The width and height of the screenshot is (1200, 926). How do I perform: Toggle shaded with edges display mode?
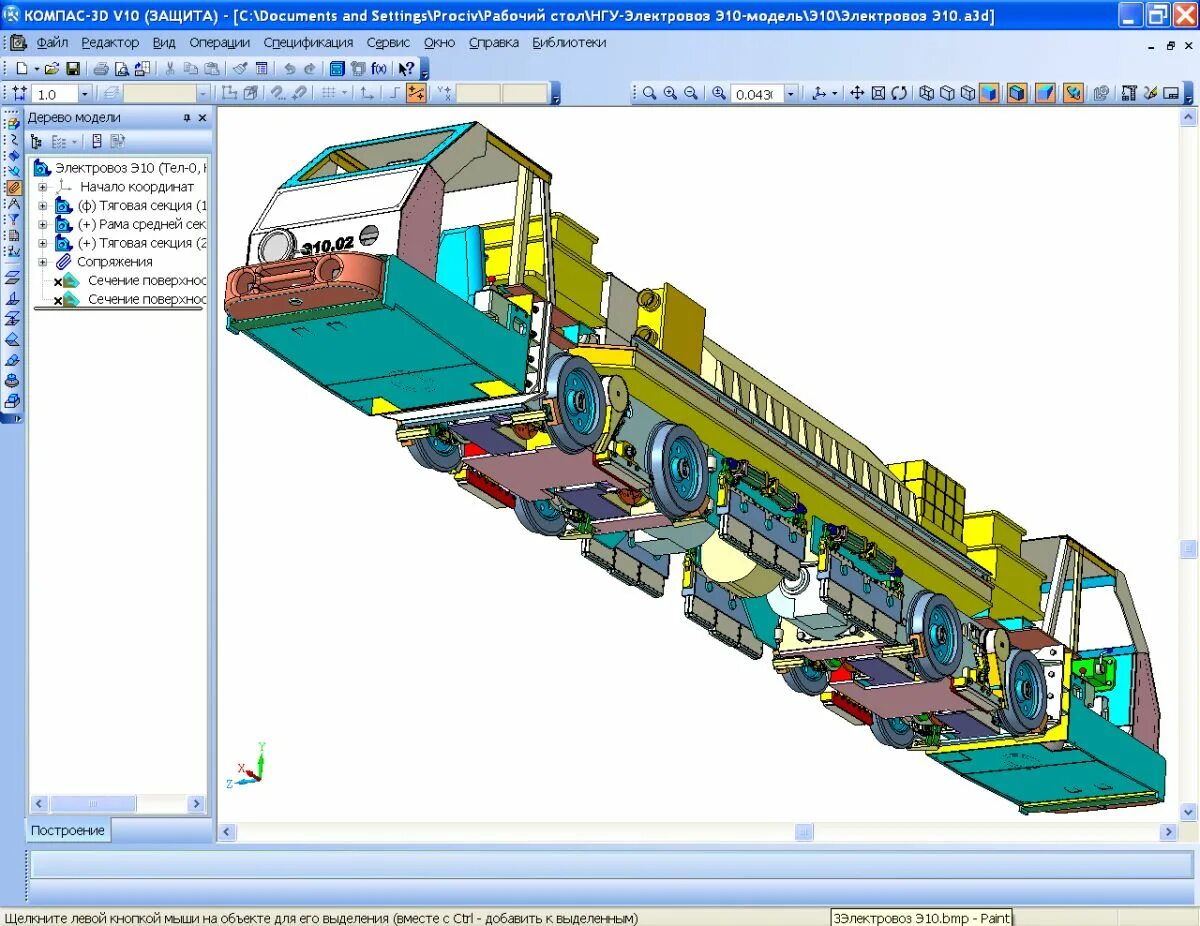[x=1017, y=93]
